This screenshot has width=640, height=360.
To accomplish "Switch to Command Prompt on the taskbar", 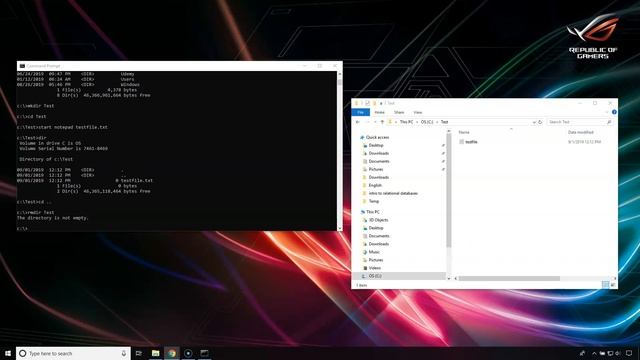I will (204, 353).
